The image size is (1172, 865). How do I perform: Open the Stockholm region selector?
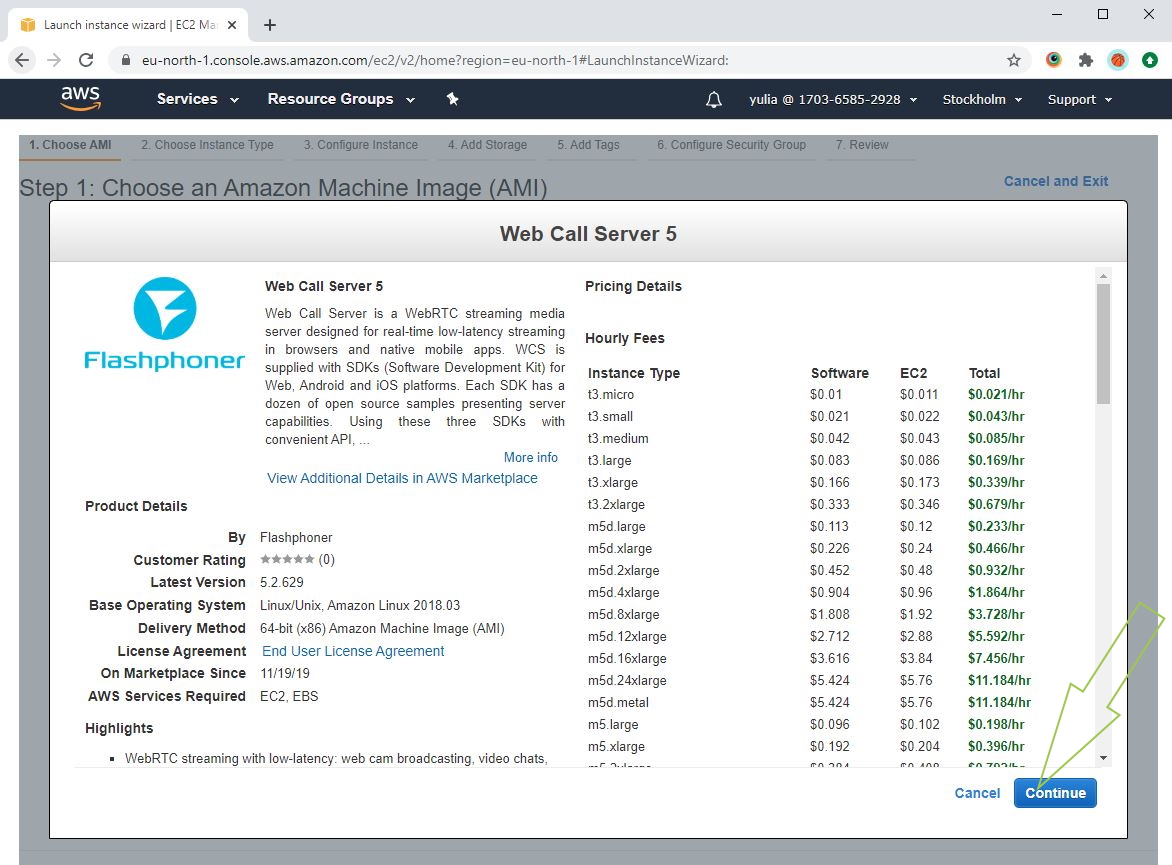(x=982, y=99)
